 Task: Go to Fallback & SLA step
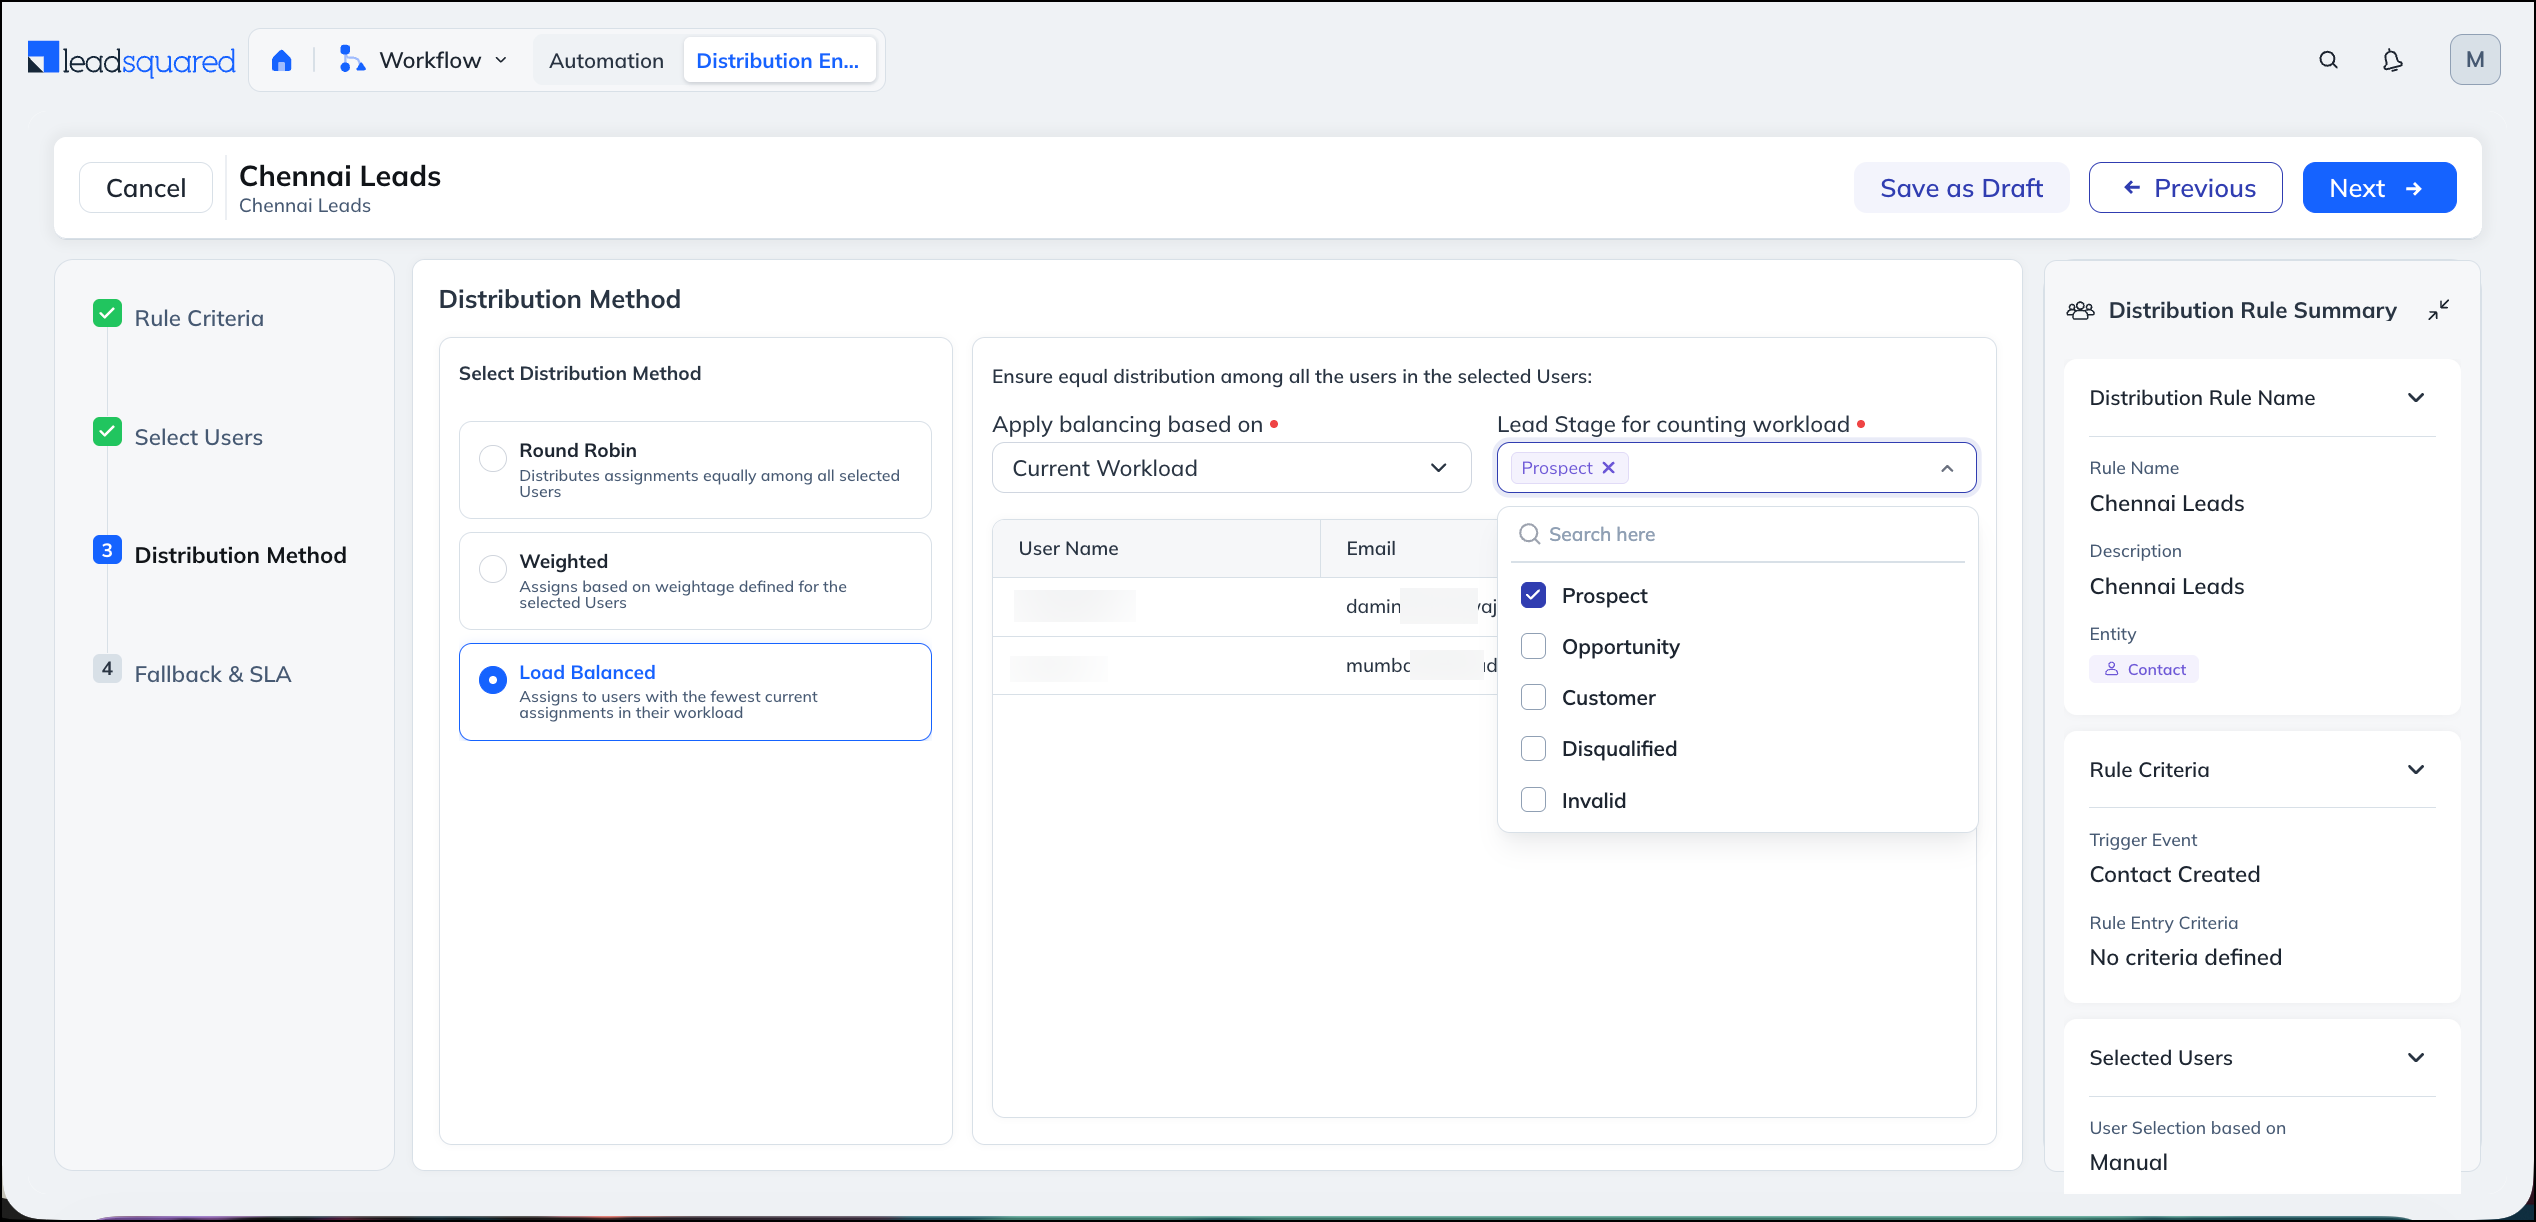click(213, 674)
